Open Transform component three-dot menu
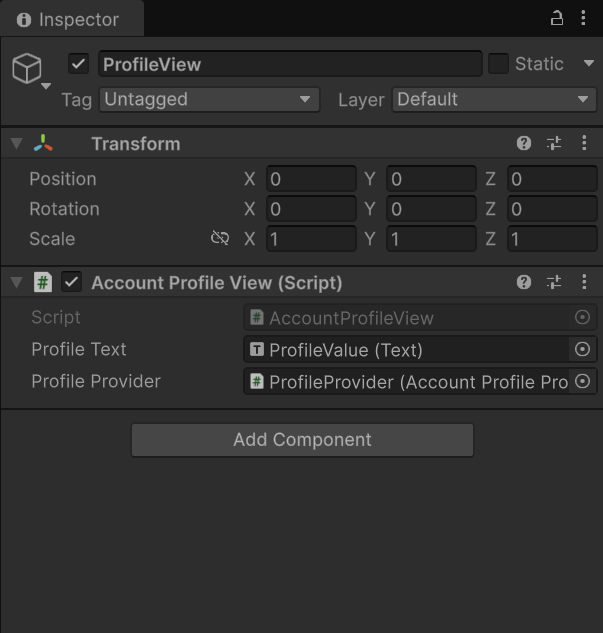This screenshot has height=633, width=603. [584, 143]
